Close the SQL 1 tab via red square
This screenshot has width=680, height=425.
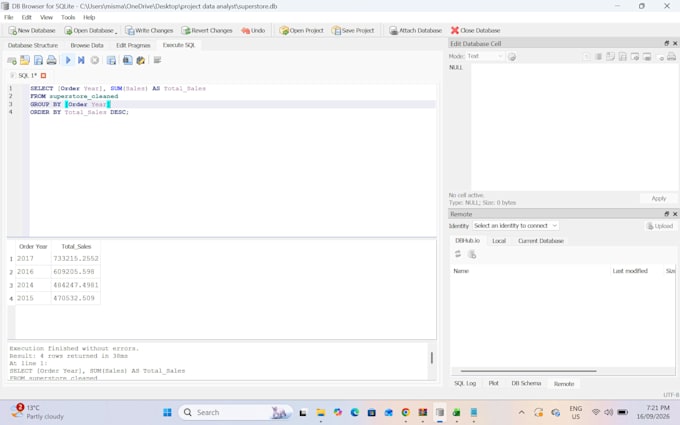coord(43,75)
